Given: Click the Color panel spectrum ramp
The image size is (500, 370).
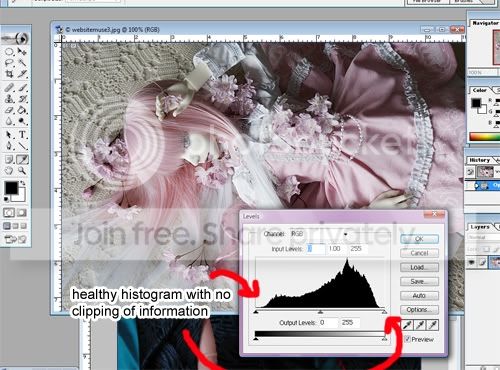Looking at the screenshot, I should coord(484,137).
